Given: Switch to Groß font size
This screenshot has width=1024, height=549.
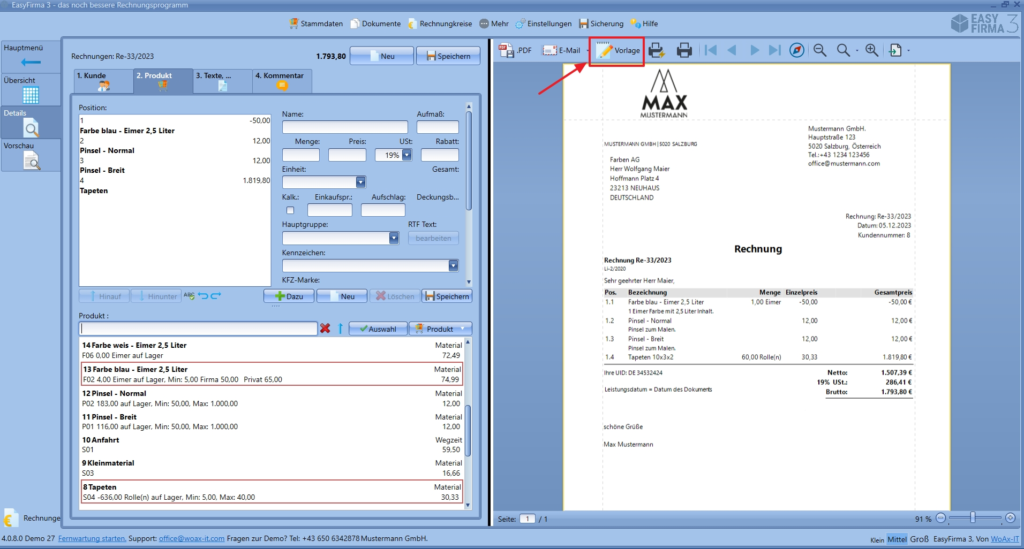Looking at the screenshot, I should 920,538.
